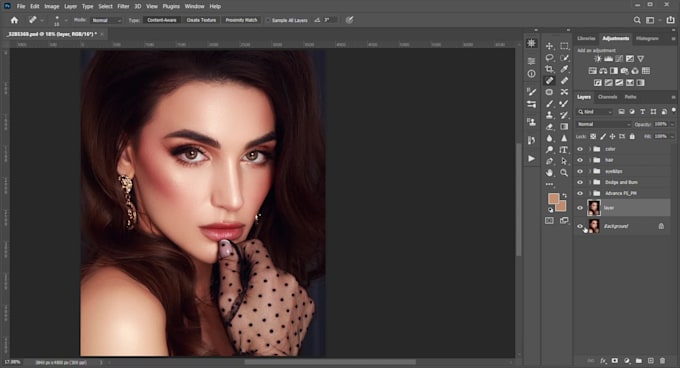This screenshot has height=368, width=680.
Task: Add a Curves adjustment
Action: [x=619, y=59]
